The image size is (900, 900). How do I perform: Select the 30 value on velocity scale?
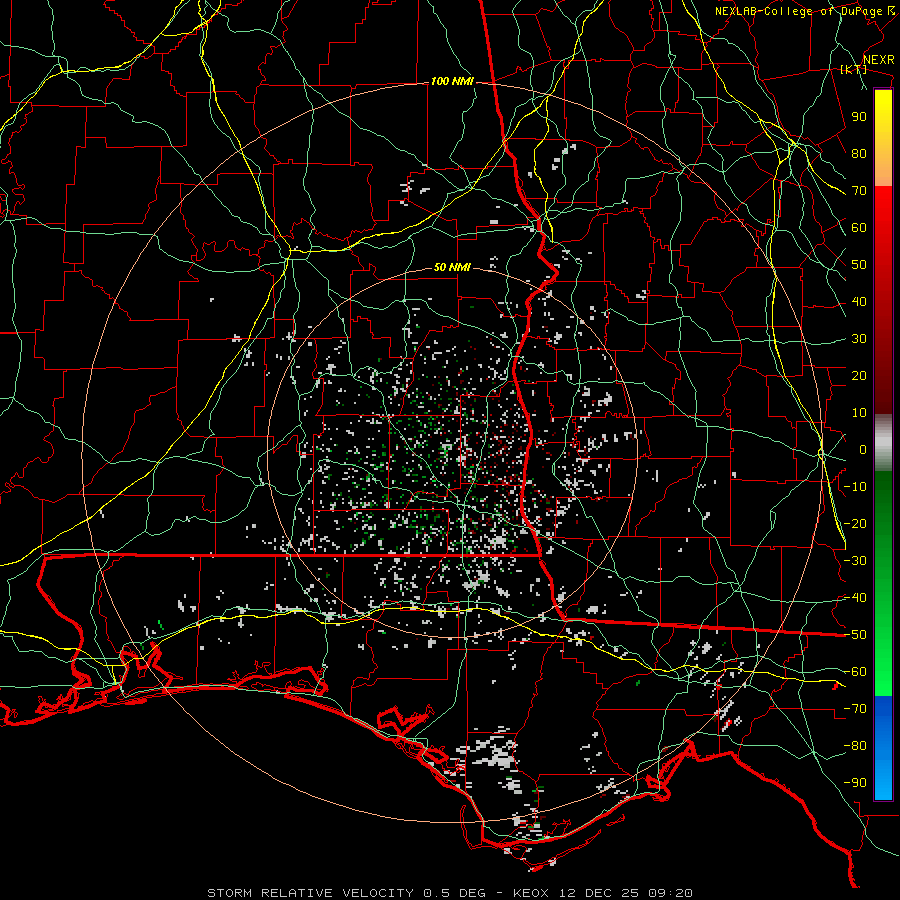859,339
